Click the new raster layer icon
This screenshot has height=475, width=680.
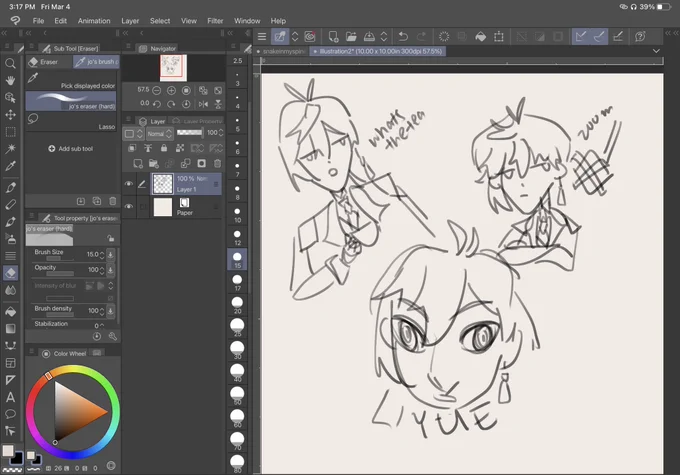pos(138,163)
